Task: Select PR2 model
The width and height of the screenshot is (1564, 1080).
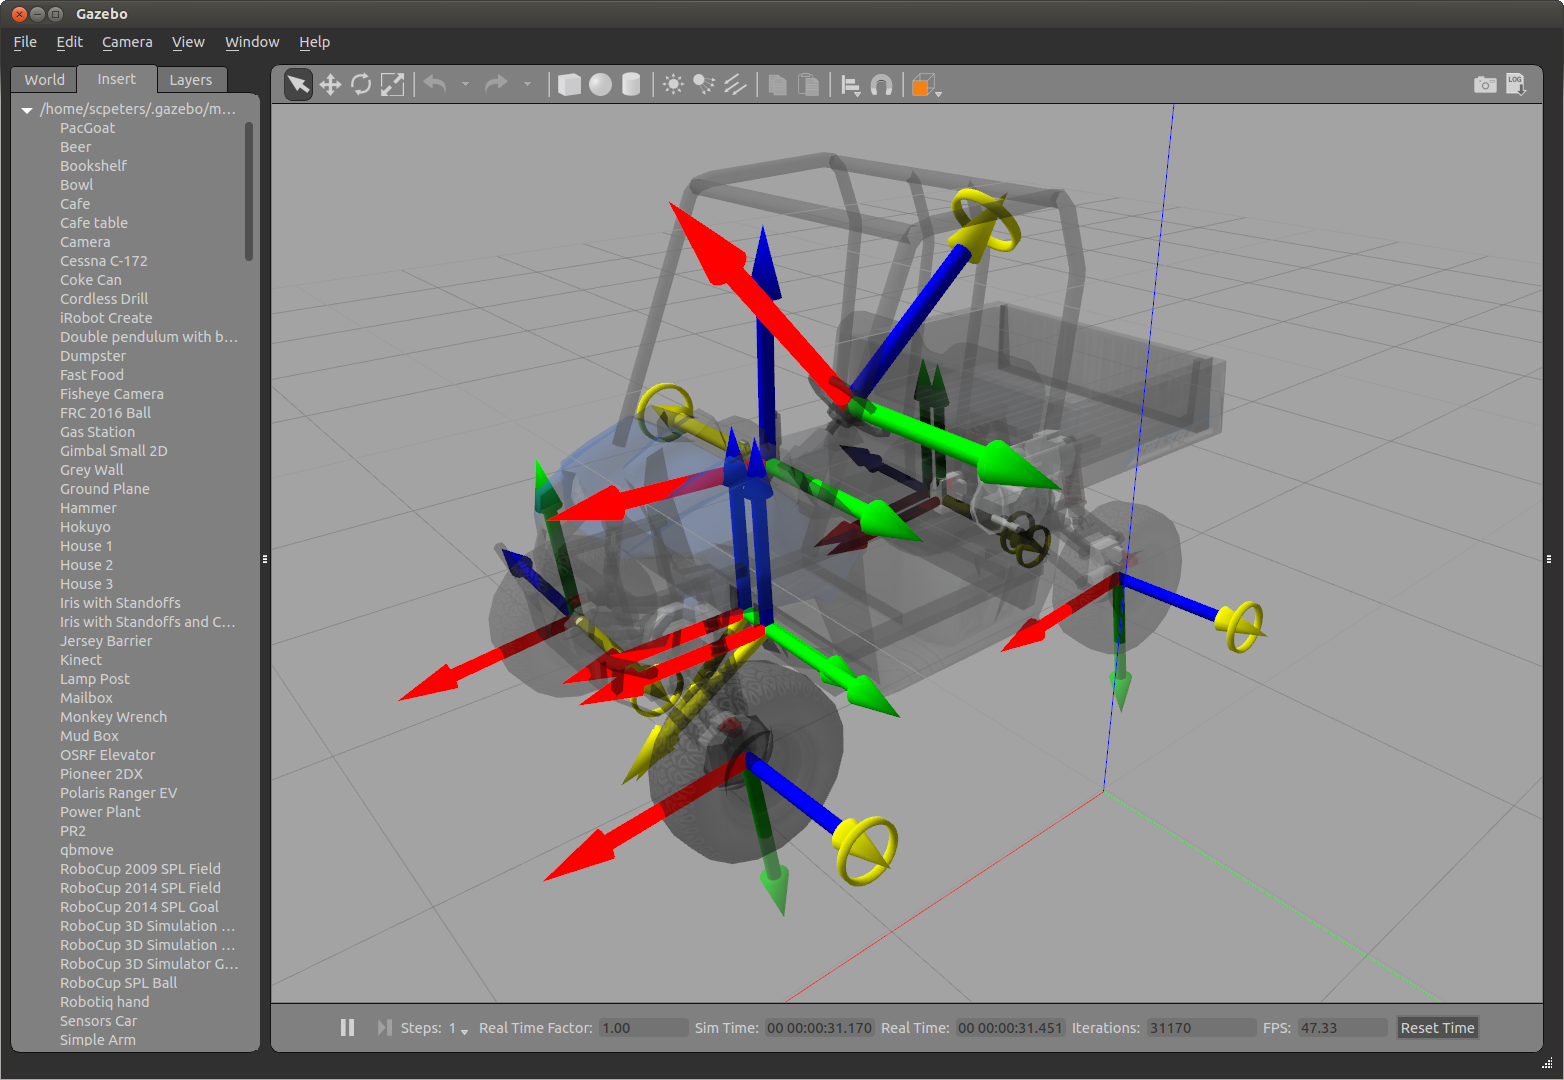Action: 72,831
